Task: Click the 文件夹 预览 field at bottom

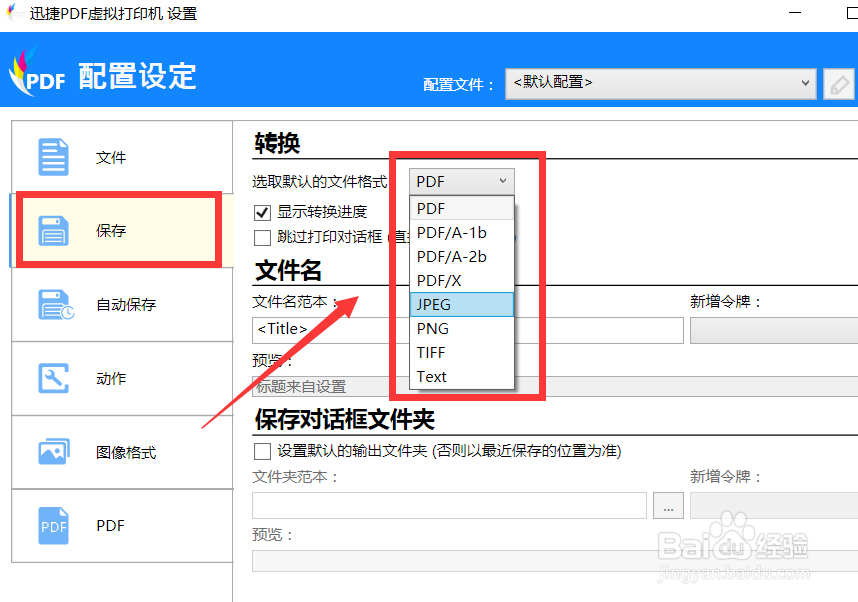Action: tap(555, 562)
